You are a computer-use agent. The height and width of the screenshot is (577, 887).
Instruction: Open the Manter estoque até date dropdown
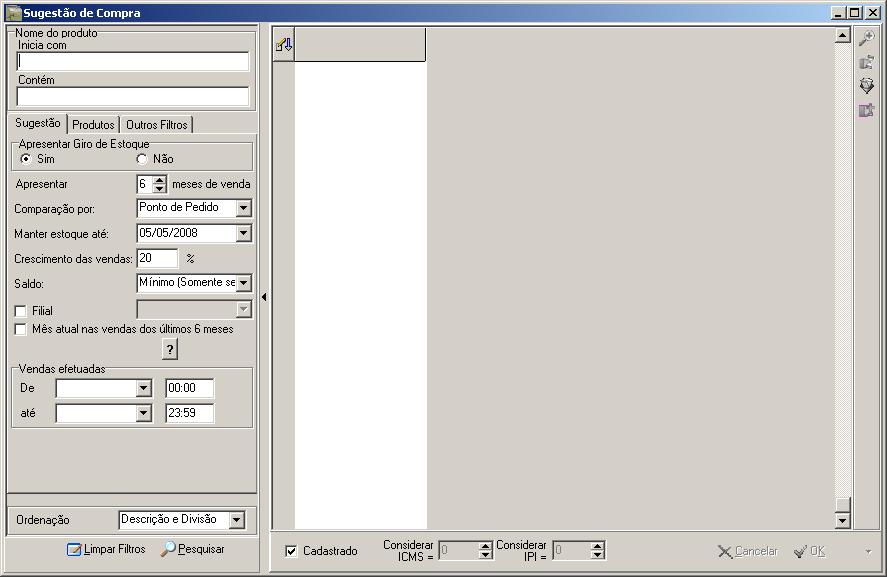(x=243, y=233)
